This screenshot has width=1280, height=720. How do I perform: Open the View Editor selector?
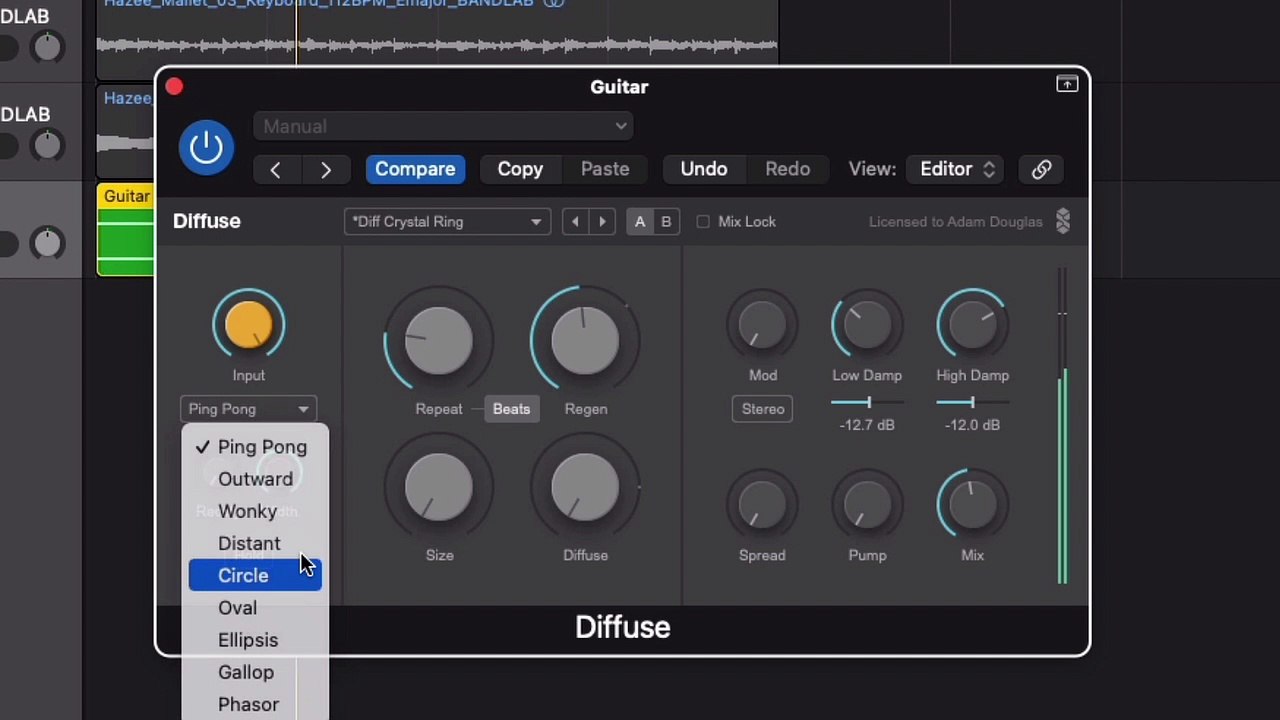[956, 169]
